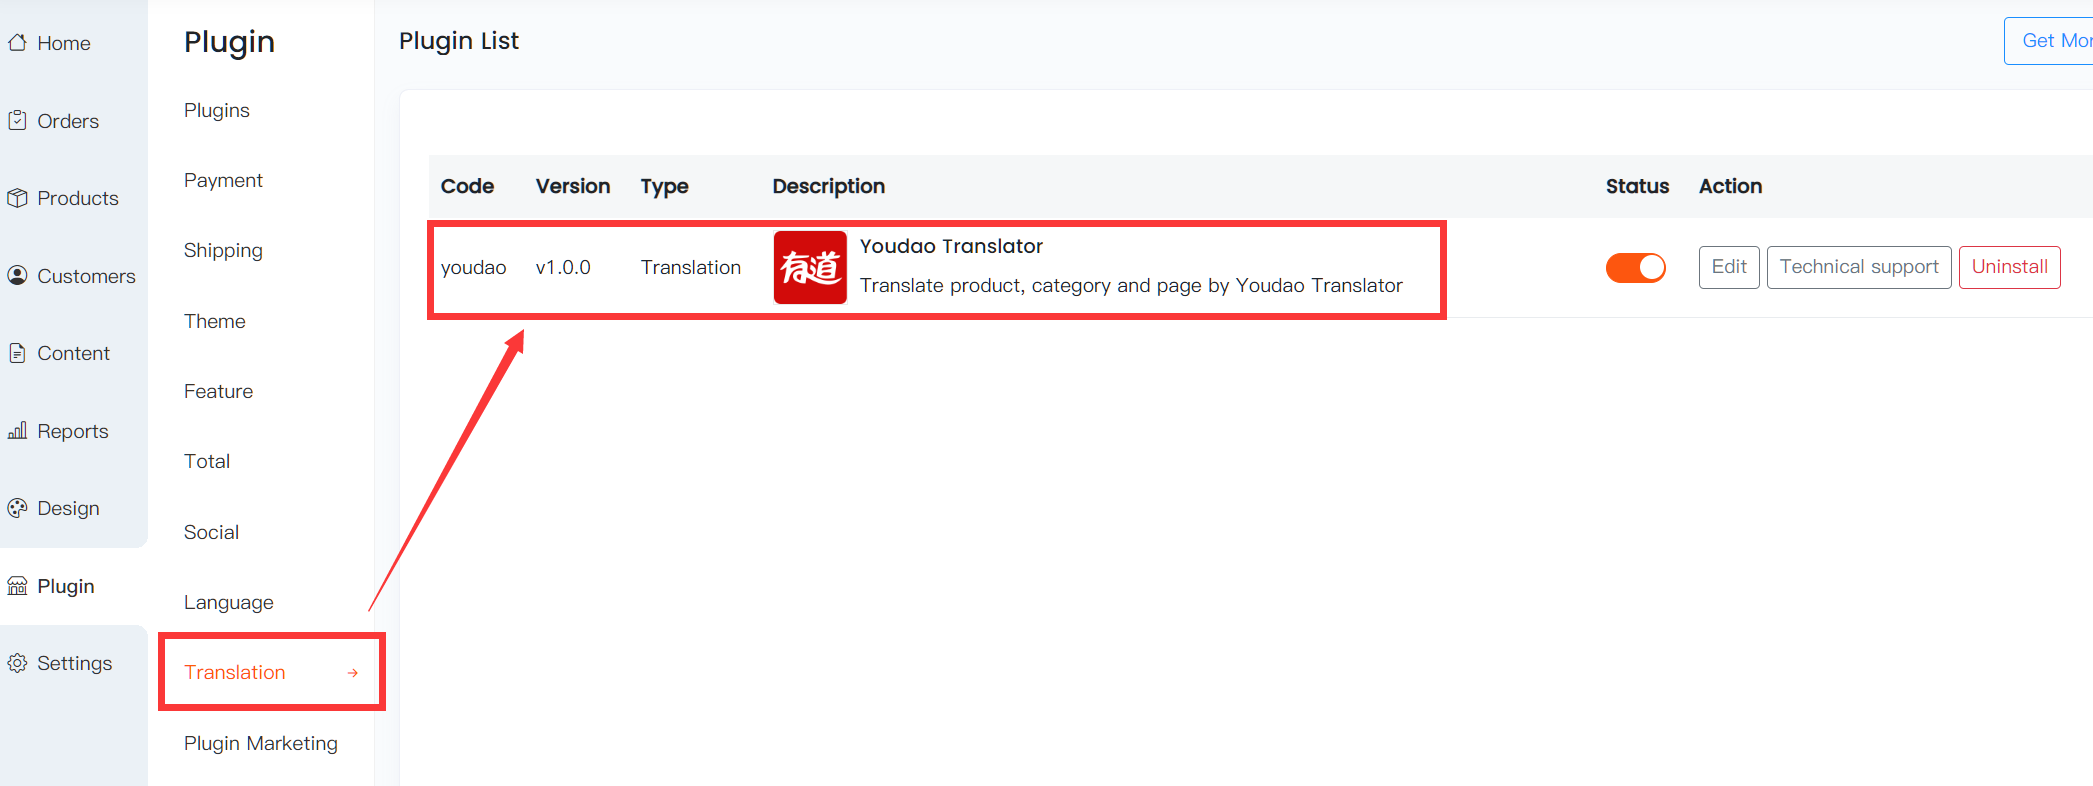Click the Home house icon
The height and width of the screenshot is (786, 2093).
click(17, 43)
